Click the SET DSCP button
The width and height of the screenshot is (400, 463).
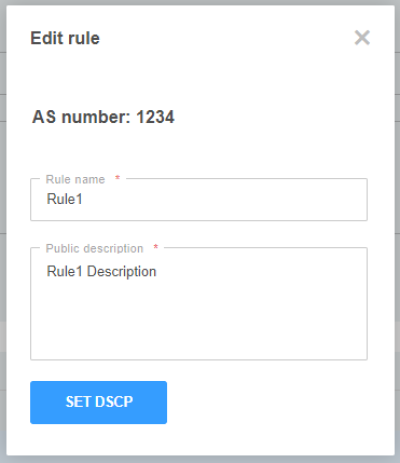tap(98, 402)
